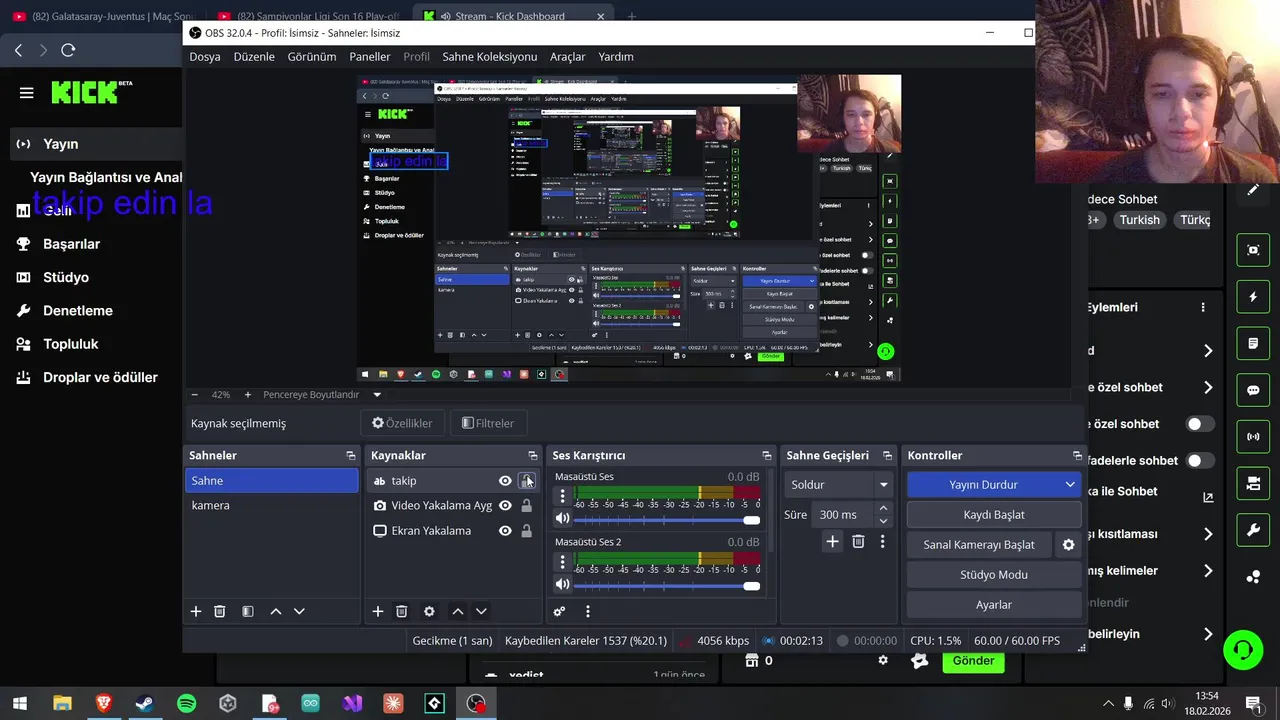Hide the Ekran Yakalama source

505,531
